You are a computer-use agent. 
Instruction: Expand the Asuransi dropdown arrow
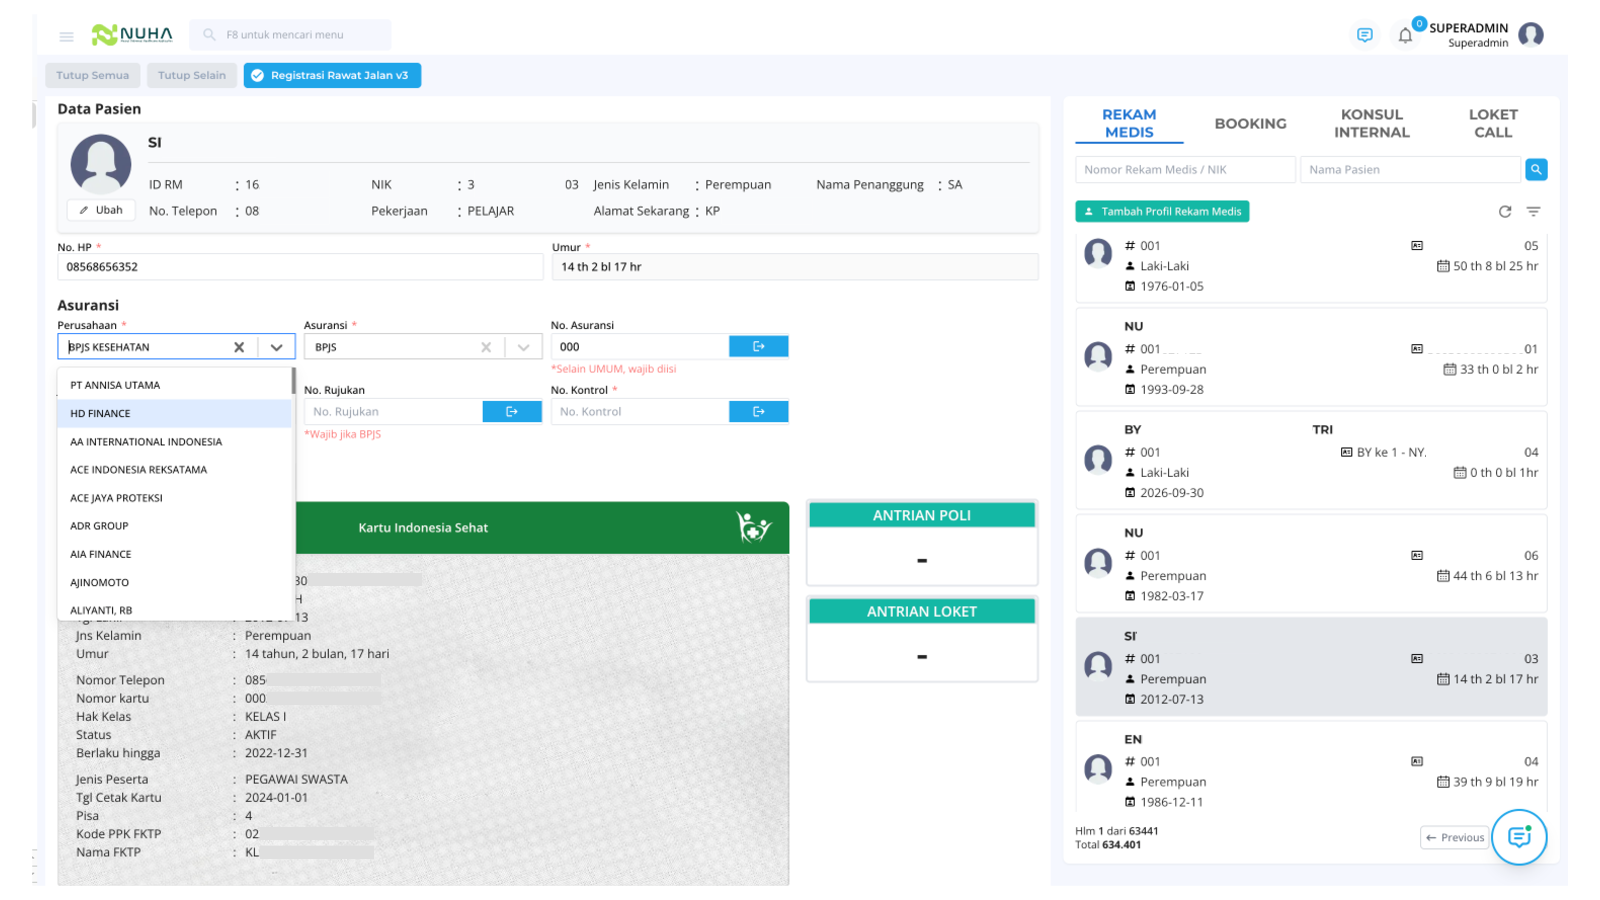pyautogui.click(x=523, y=347)
